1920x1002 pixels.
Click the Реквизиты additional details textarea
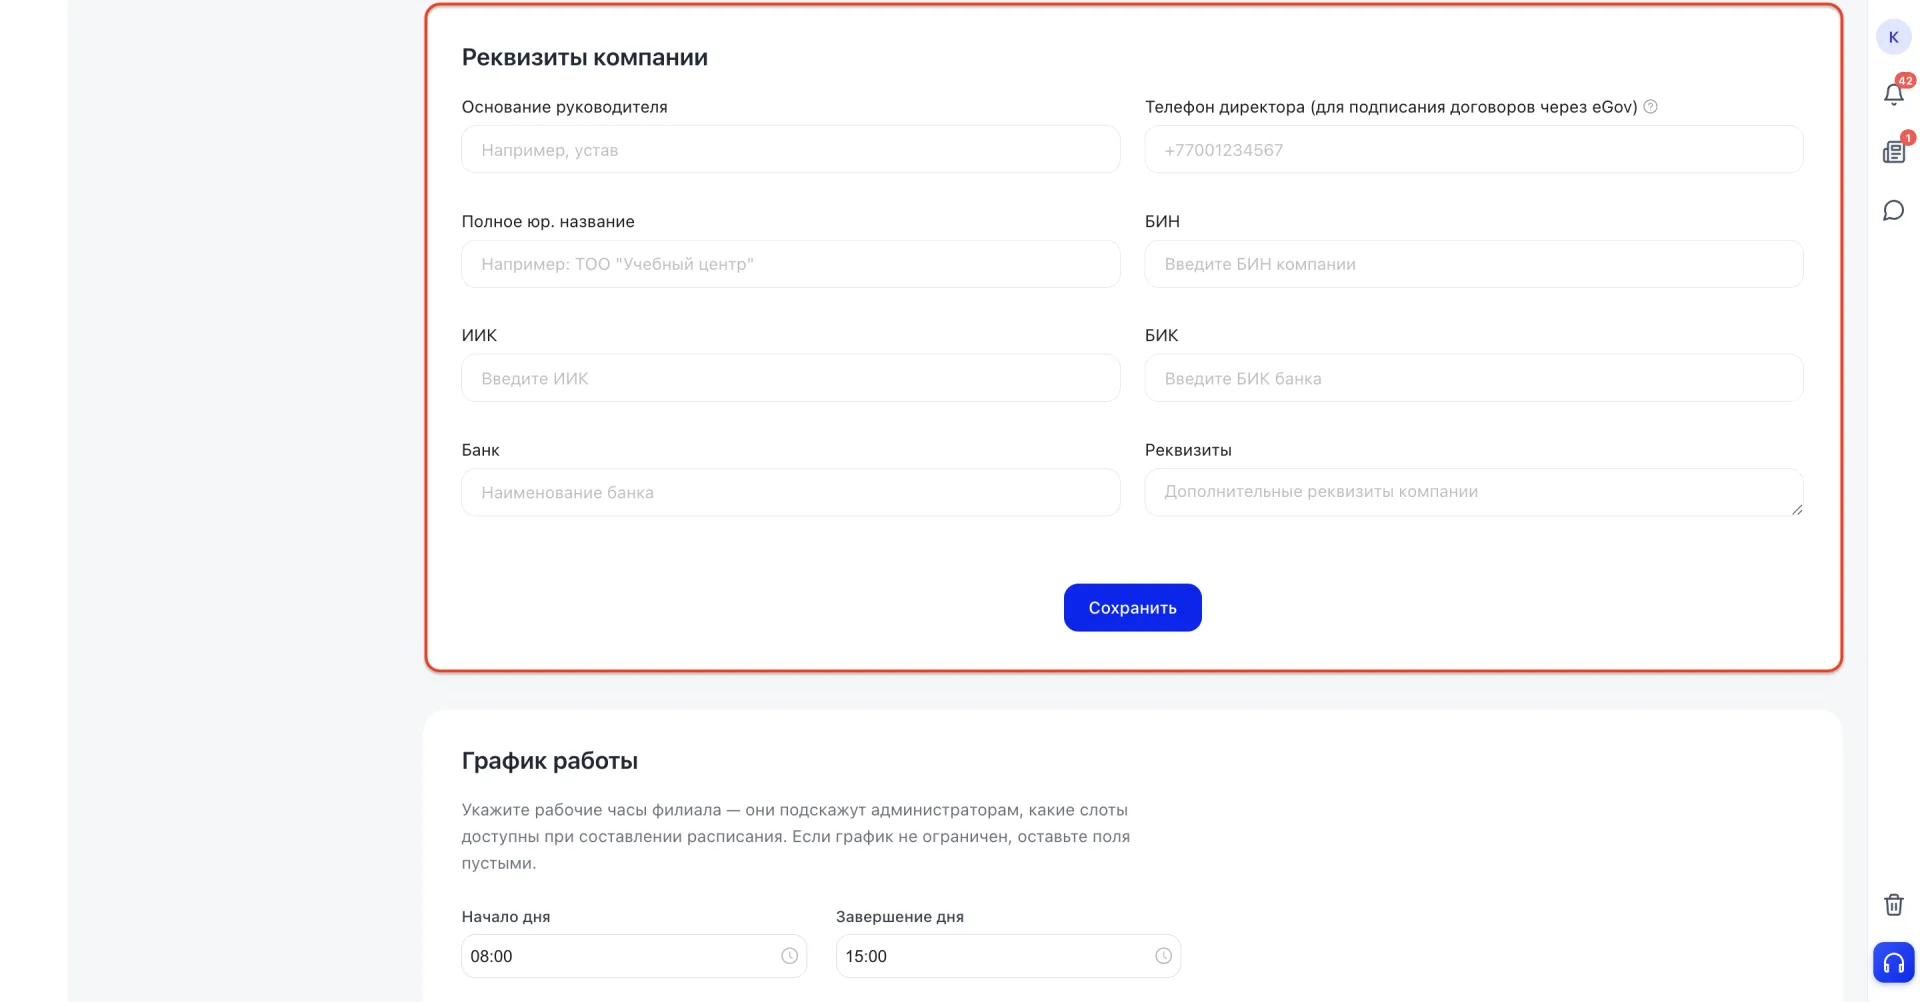(1473, 492)
